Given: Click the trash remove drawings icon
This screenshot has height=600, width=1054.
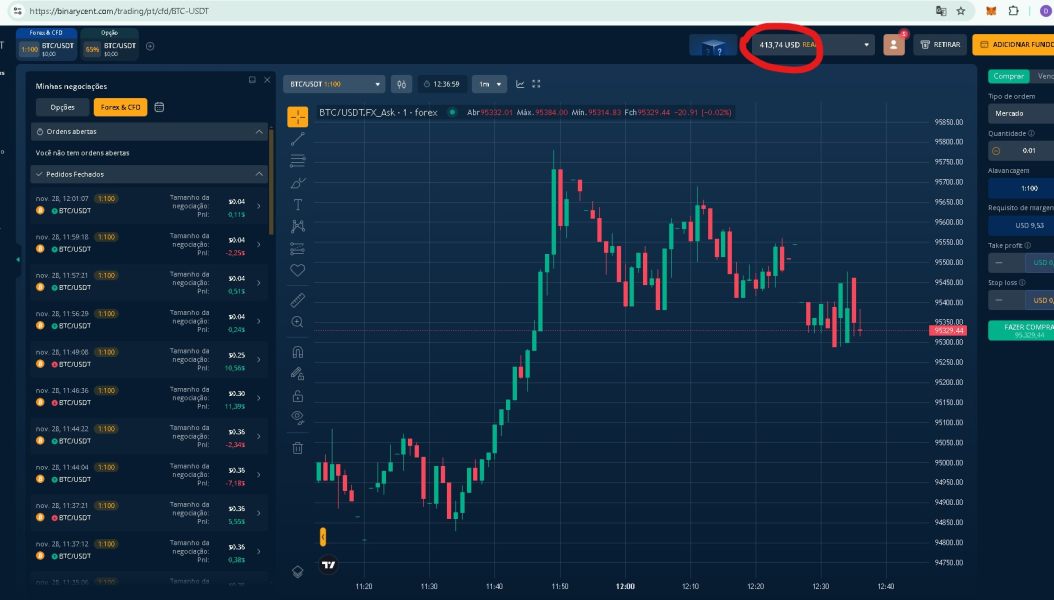Looking at the screenshot, I should [298, 447].
